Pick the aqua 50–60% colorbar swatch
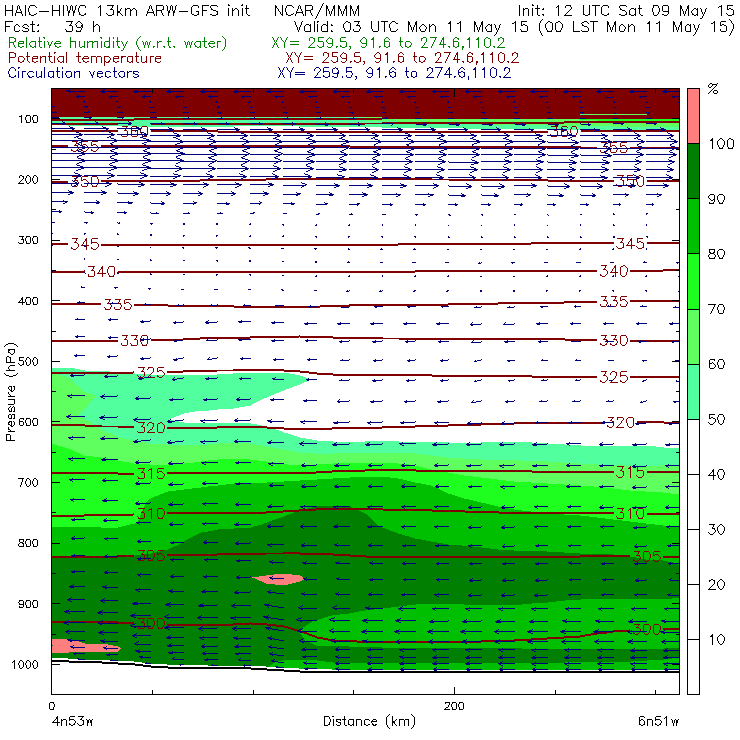This screenshot has width=740, height=740. pyautogui.click(x=693, y=391)
